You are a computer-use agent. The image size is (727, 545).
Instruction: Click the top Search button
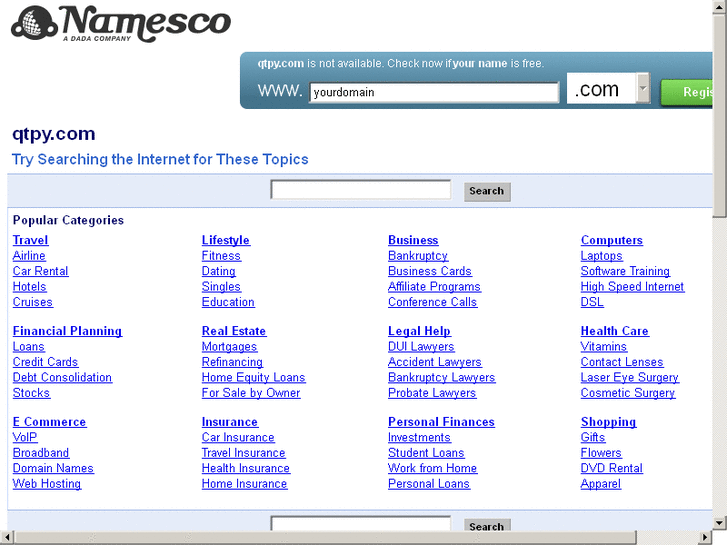[487, 191]
